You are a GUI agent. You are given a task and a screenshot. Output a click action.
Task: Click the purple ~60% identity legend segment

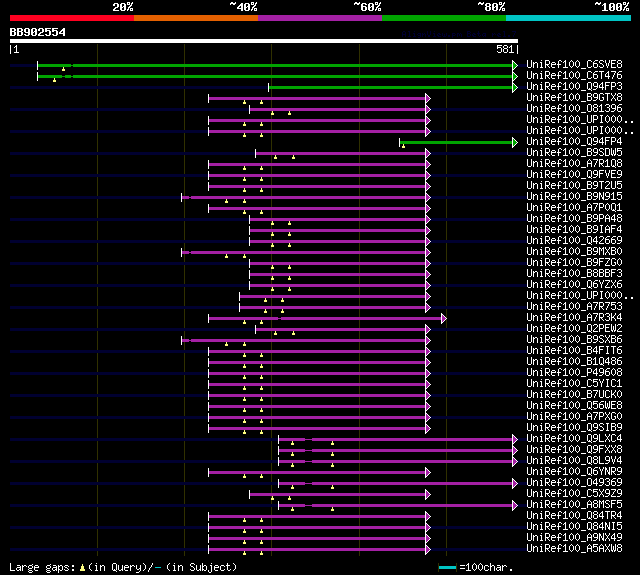(x=320, y=18)
